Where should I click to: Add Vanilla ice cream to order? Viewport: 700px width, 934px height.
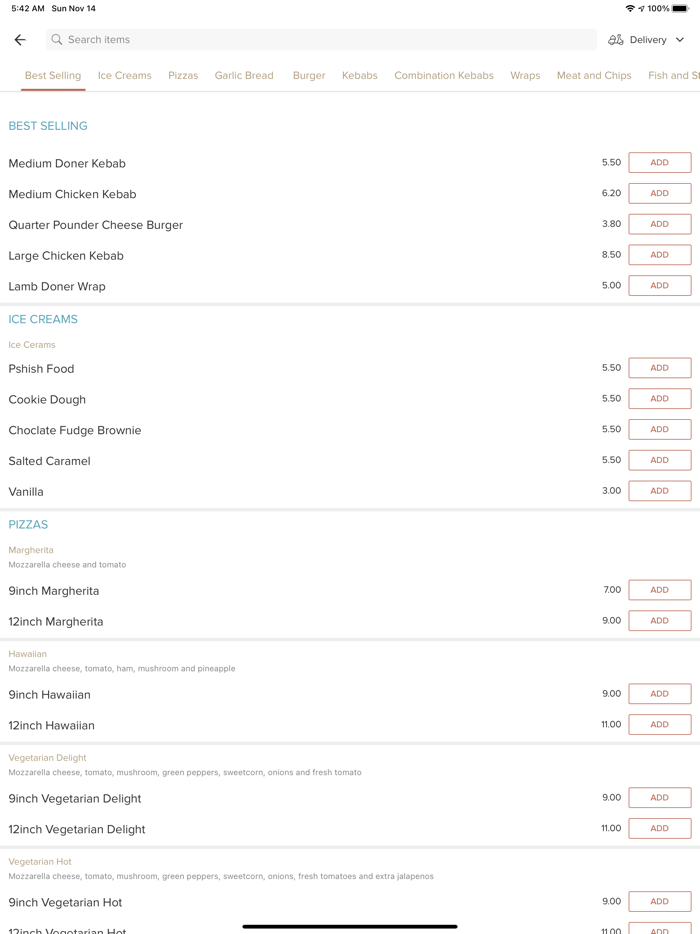[659, 491]
